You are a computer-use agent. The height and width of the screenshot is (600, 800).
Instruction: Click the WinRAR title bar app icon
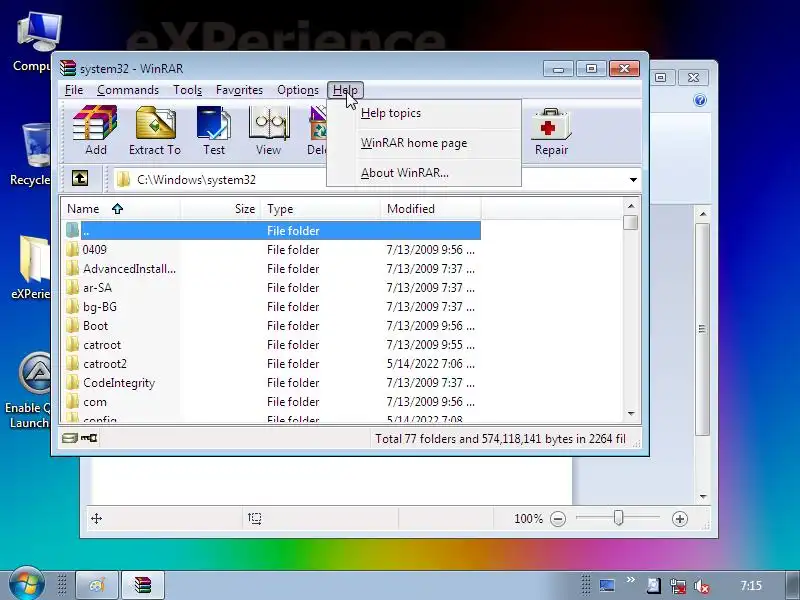point(68,68)
